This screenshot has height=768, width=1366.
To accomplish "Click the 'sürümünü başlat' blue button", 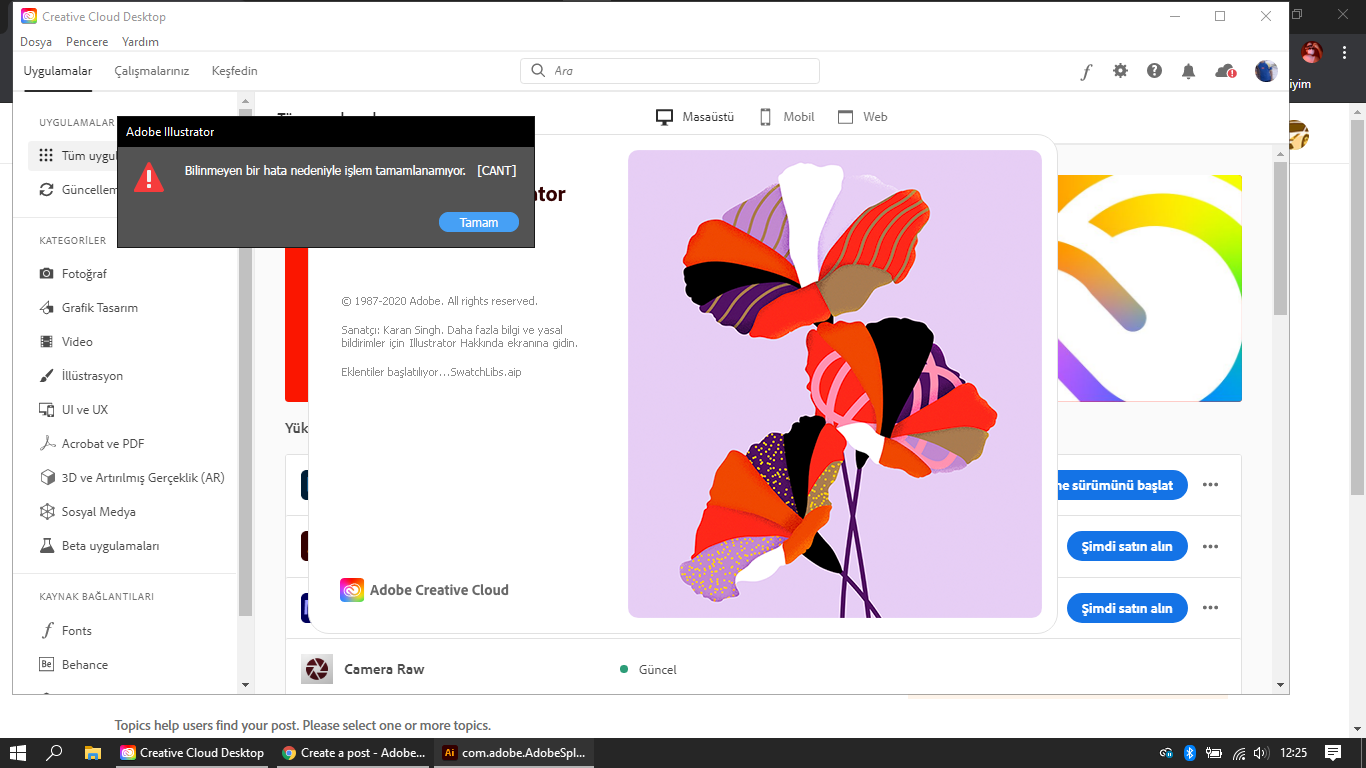I will [1122, 486].
